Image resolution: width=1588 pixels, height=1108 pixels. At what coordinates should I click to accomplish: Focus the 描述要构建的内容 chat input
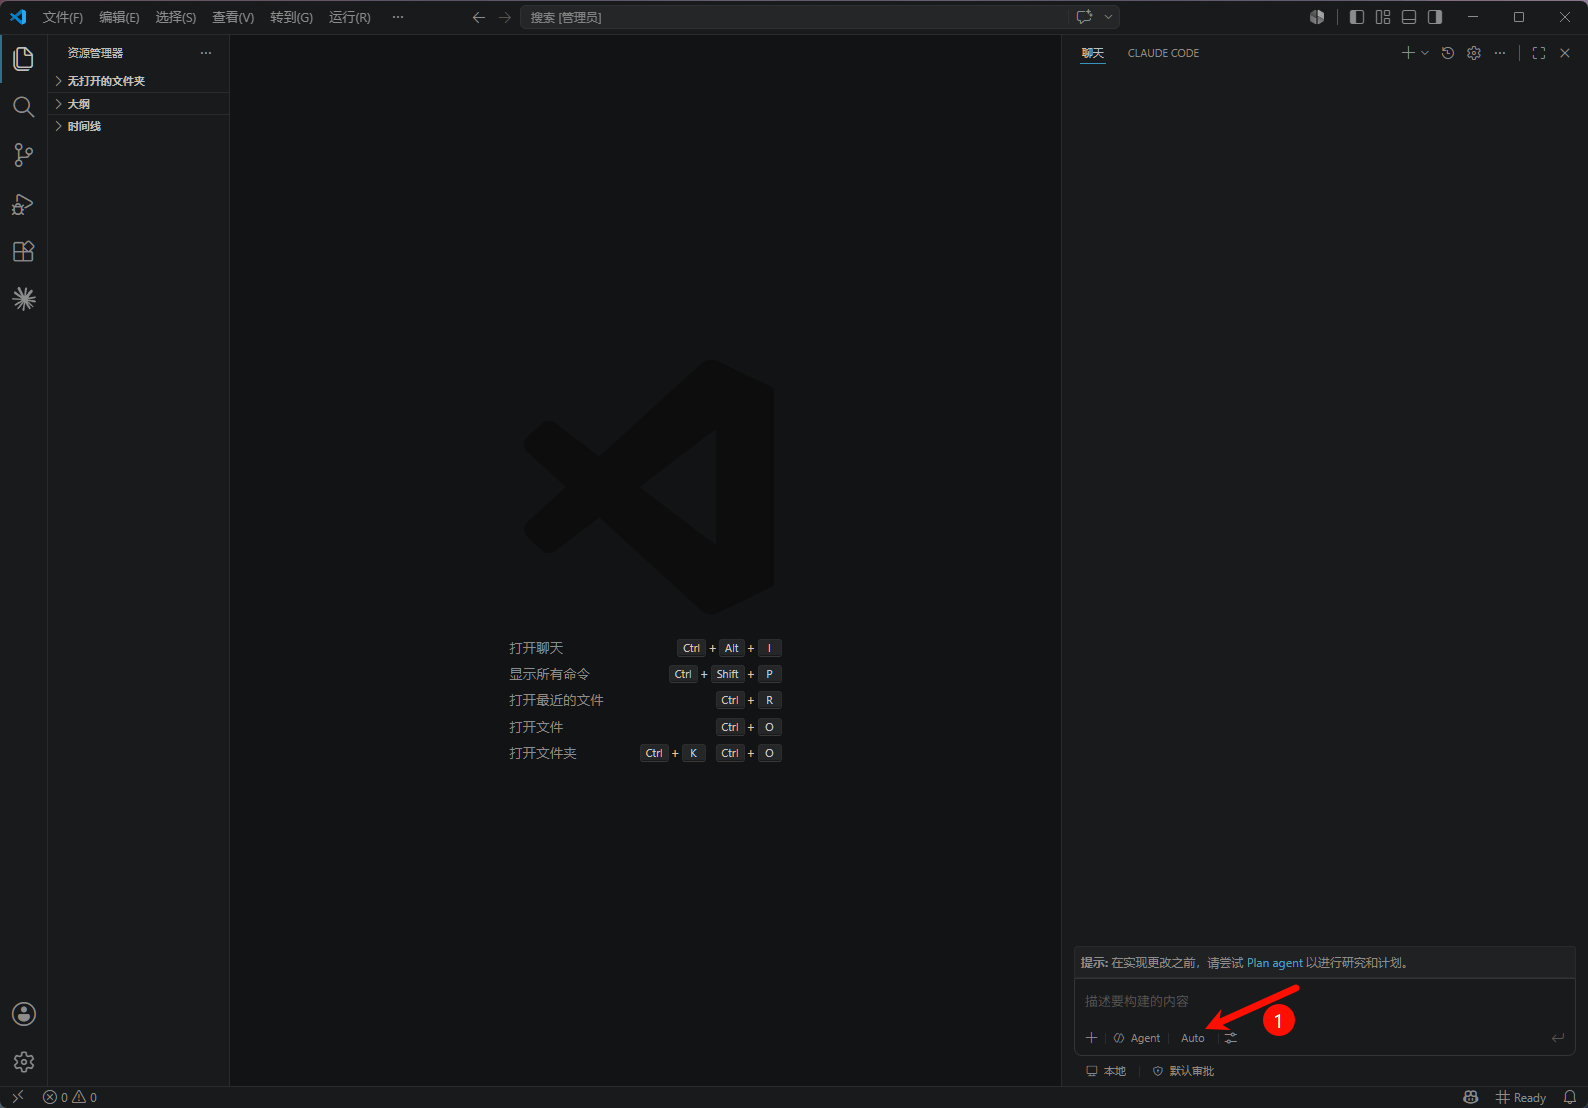1324,1001
